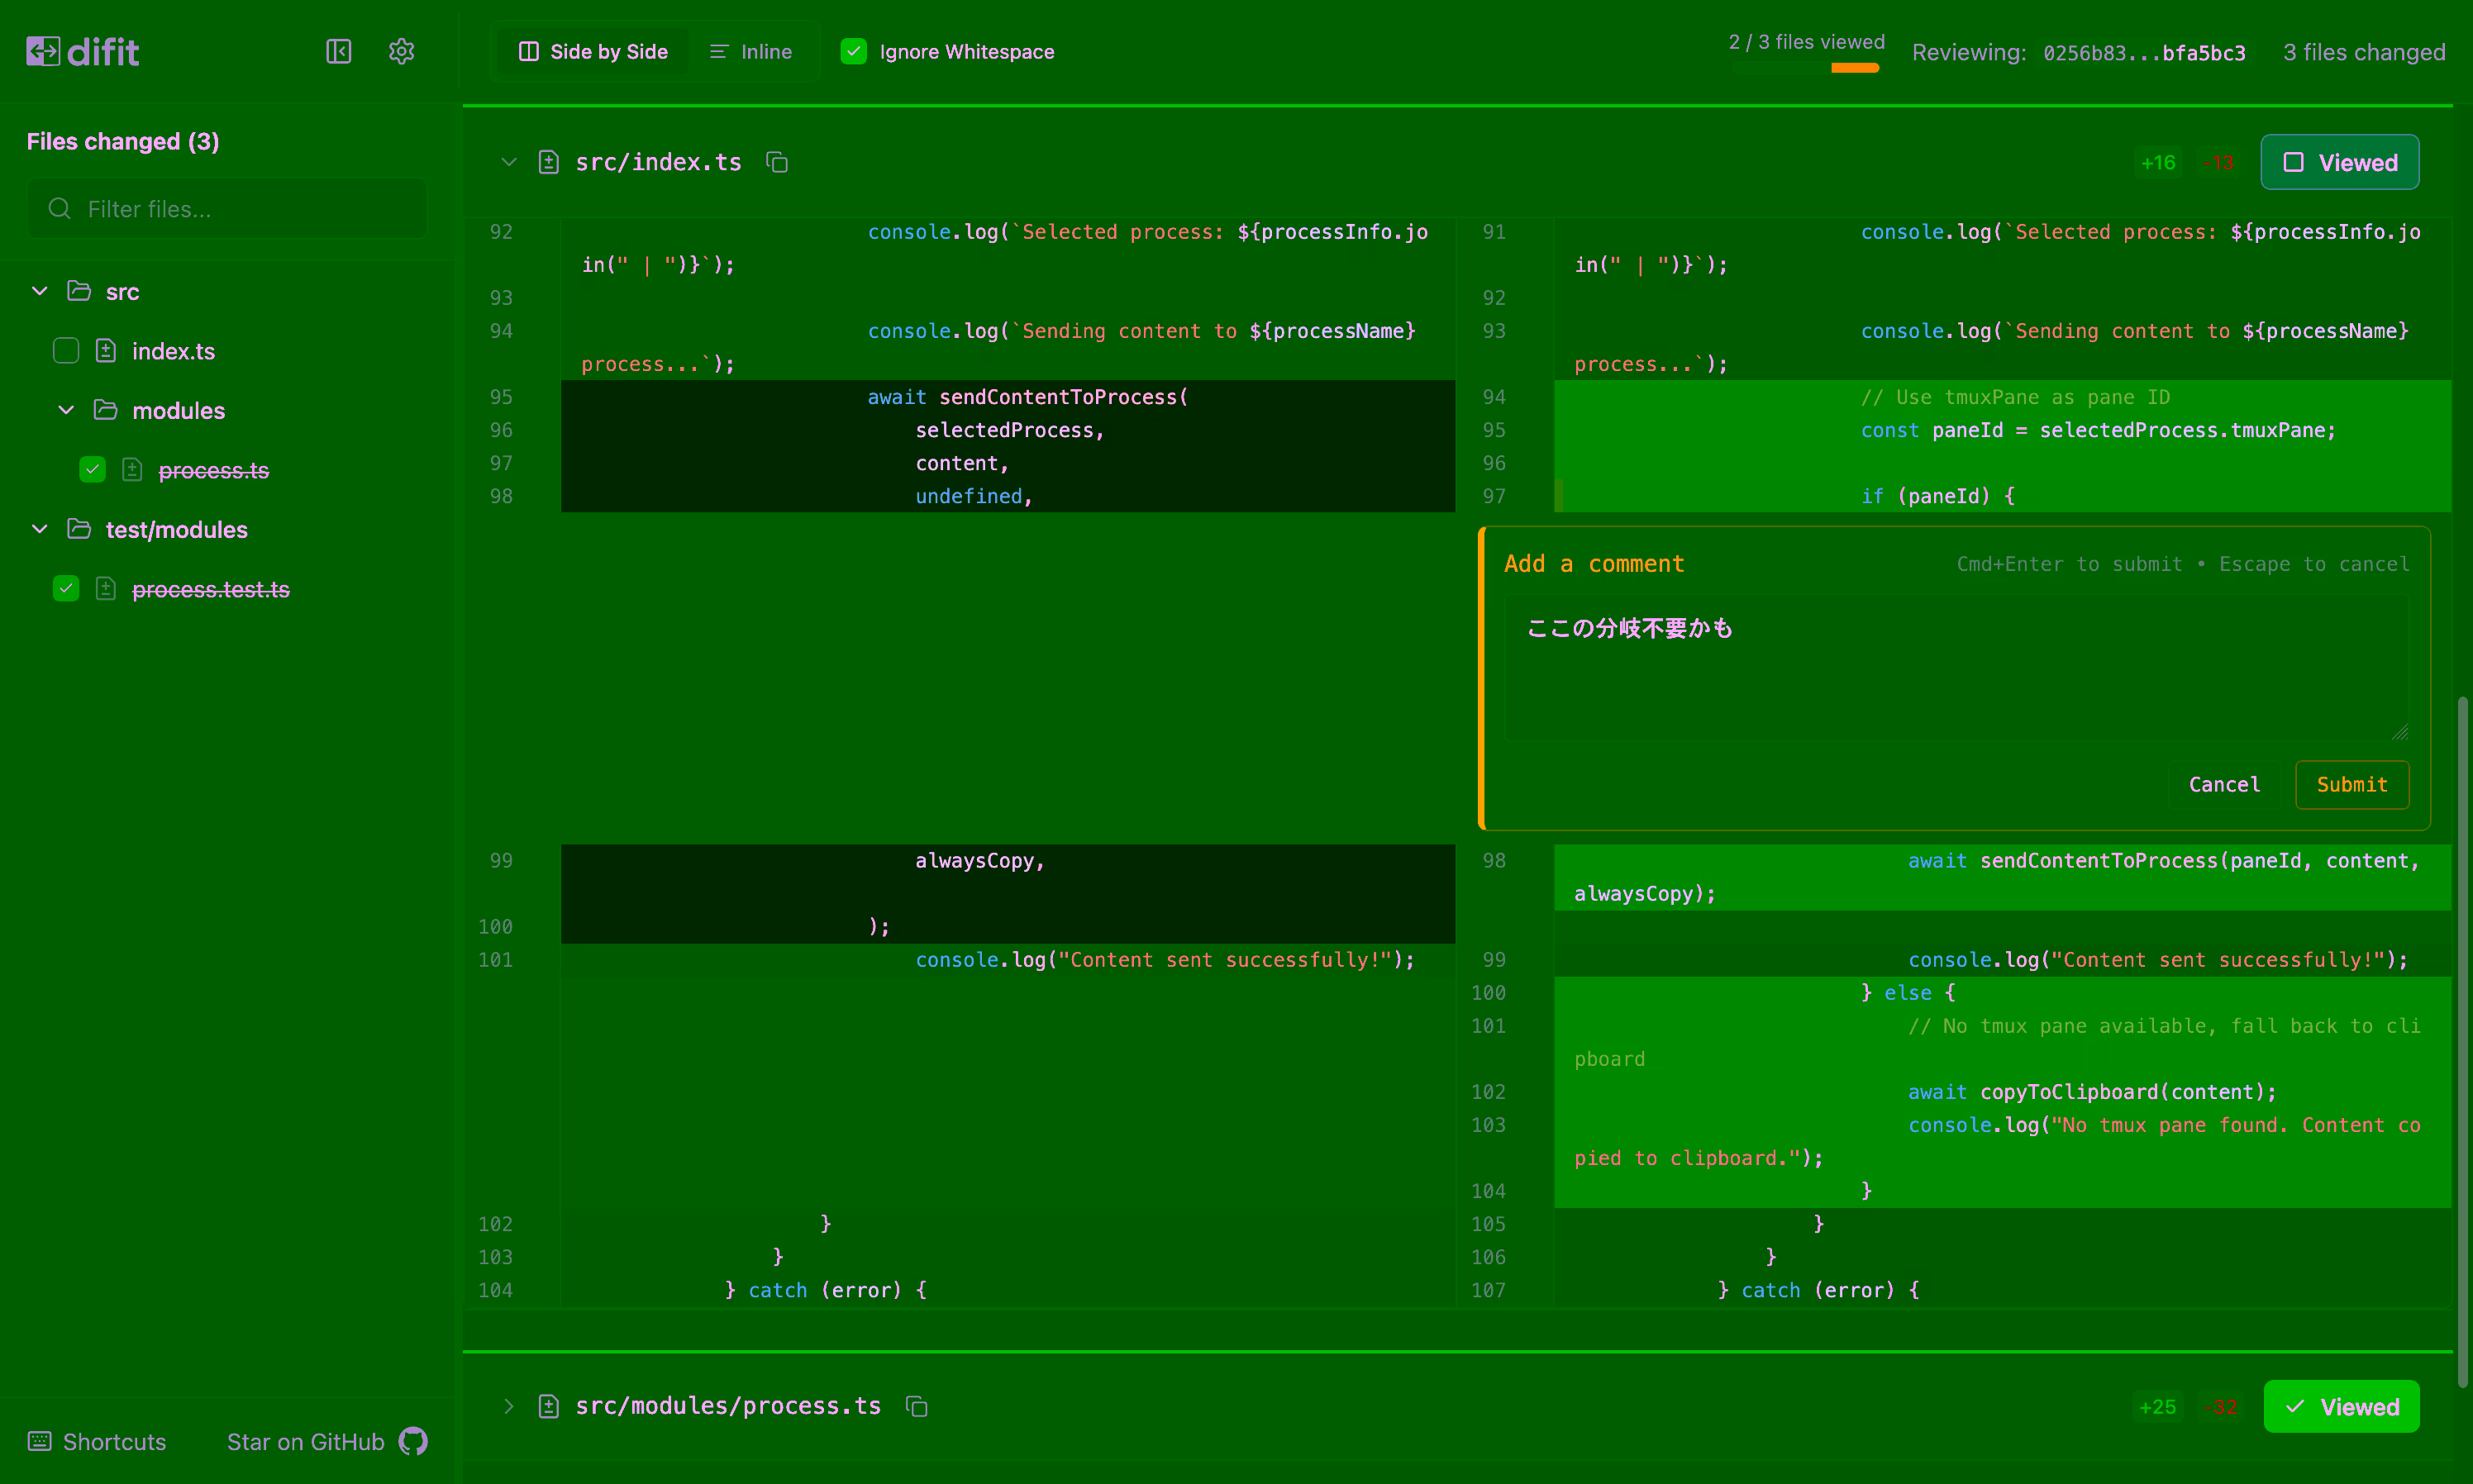Open settings gear icon
This screenshot has height=1484, width=2473.
click(x=401, y=51)
